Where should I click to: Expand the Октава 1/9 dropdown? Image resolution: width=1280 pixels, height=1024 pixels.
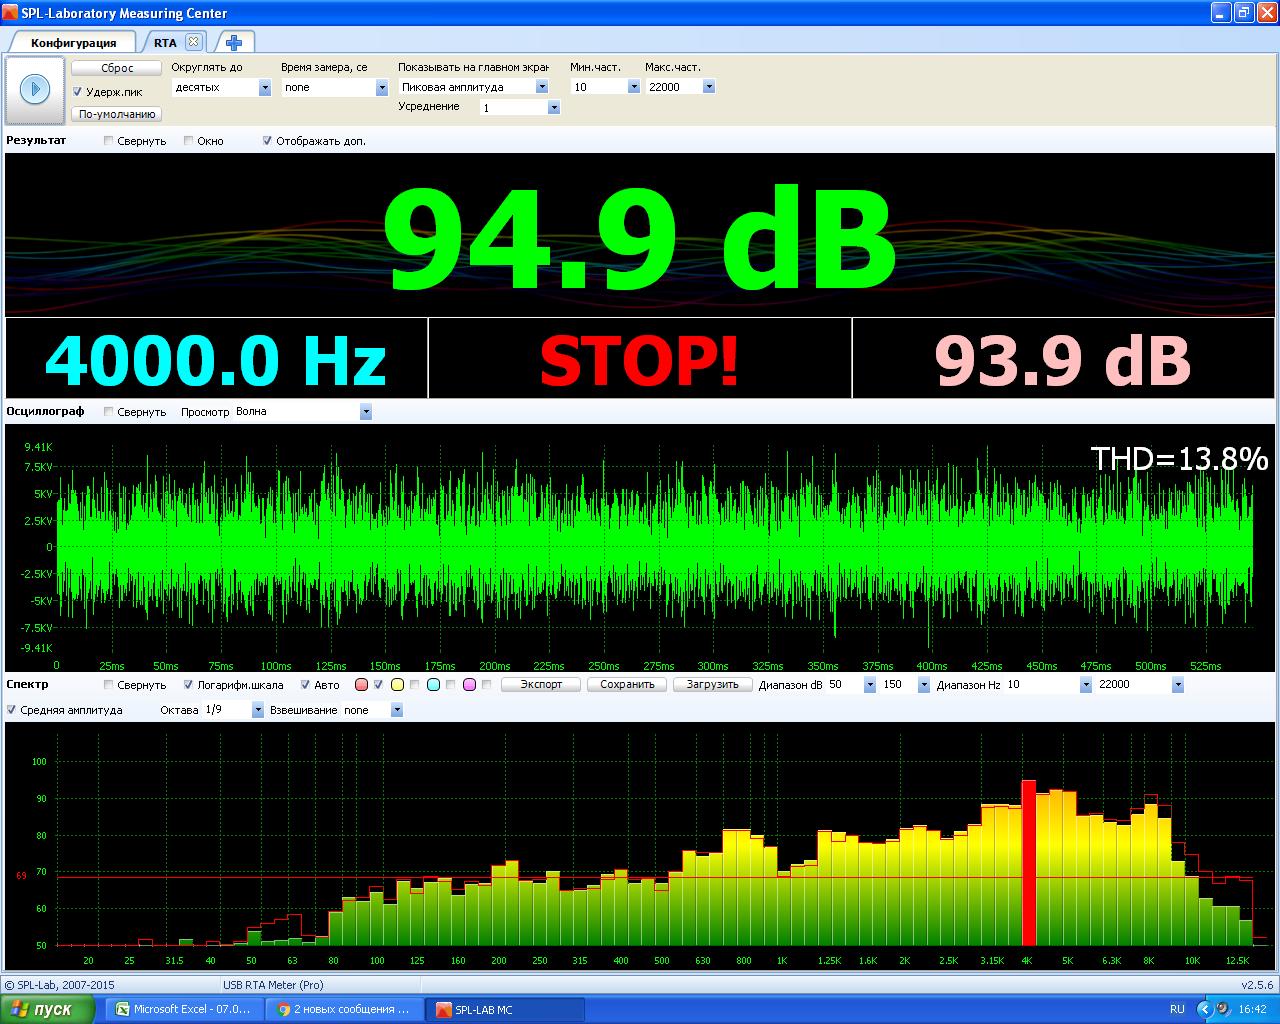pos(257,710)
